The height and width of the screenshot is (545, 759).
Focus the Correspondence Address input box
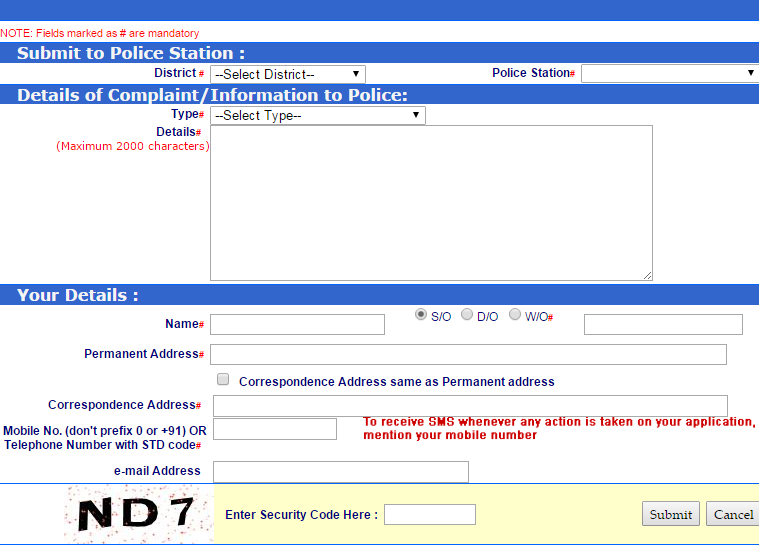click(x=470, y=405)
